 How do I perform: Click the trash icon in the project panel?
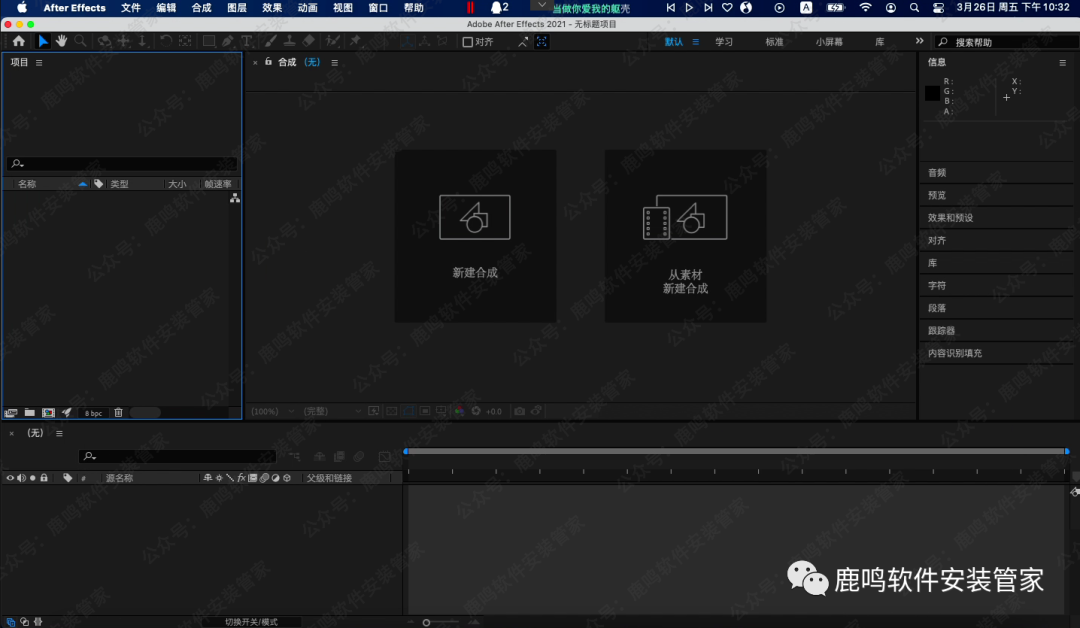118,412
